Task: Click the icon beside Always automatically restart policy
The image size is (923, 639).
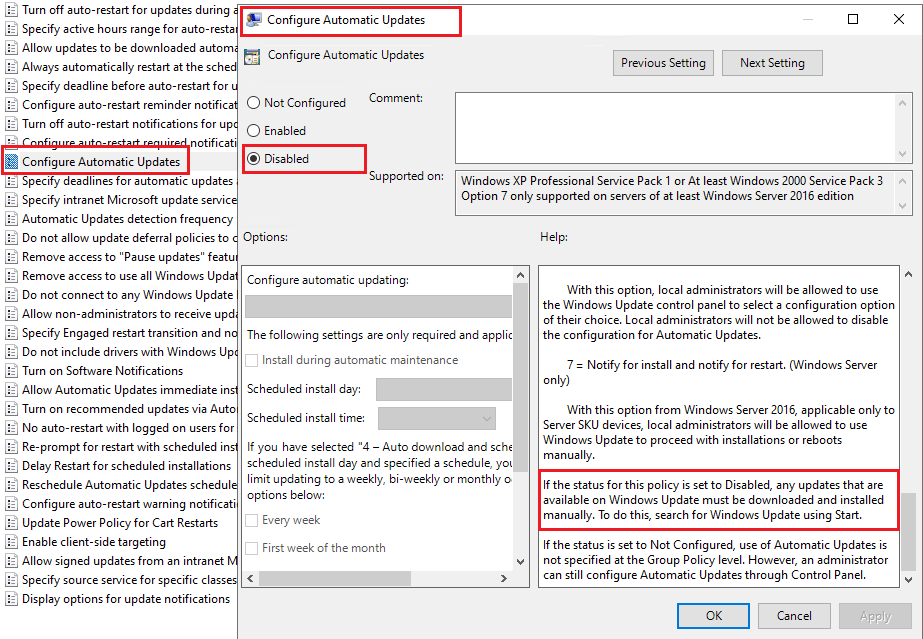Action: (11, 67)
